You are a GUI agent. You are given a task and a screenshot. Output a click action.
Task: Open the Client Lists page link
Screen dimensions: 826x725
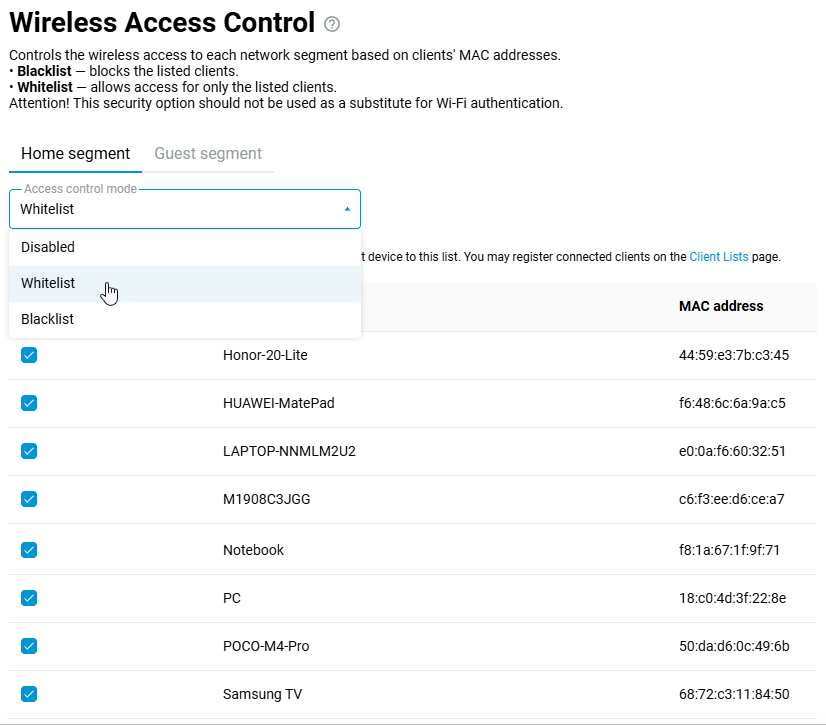(718, 257)
